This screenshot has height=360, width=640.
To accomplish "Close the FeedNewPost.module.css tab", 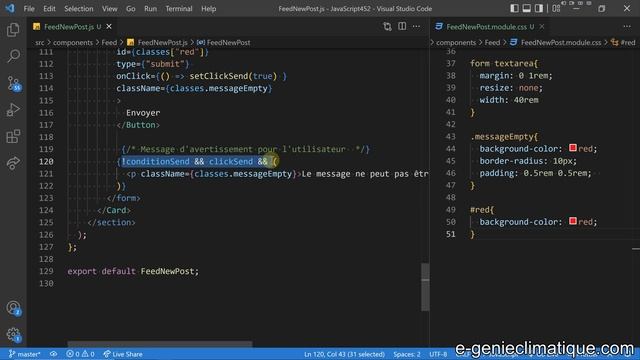I will click(x=542, y=27).
